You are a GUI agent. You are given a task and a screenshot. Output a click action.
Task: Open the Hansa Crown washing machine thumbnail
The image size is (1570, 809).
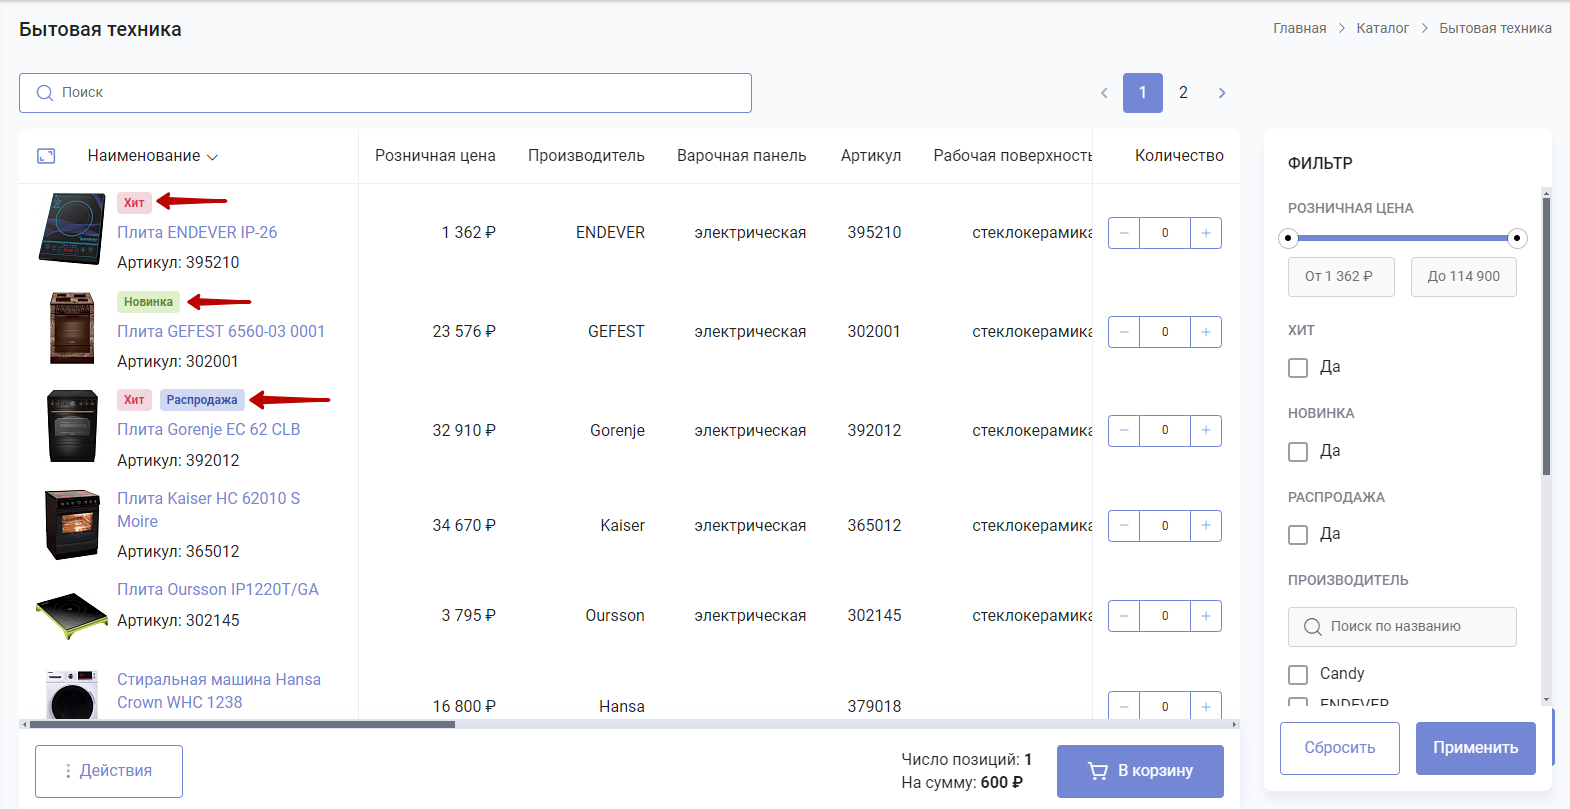pos(72,695)
